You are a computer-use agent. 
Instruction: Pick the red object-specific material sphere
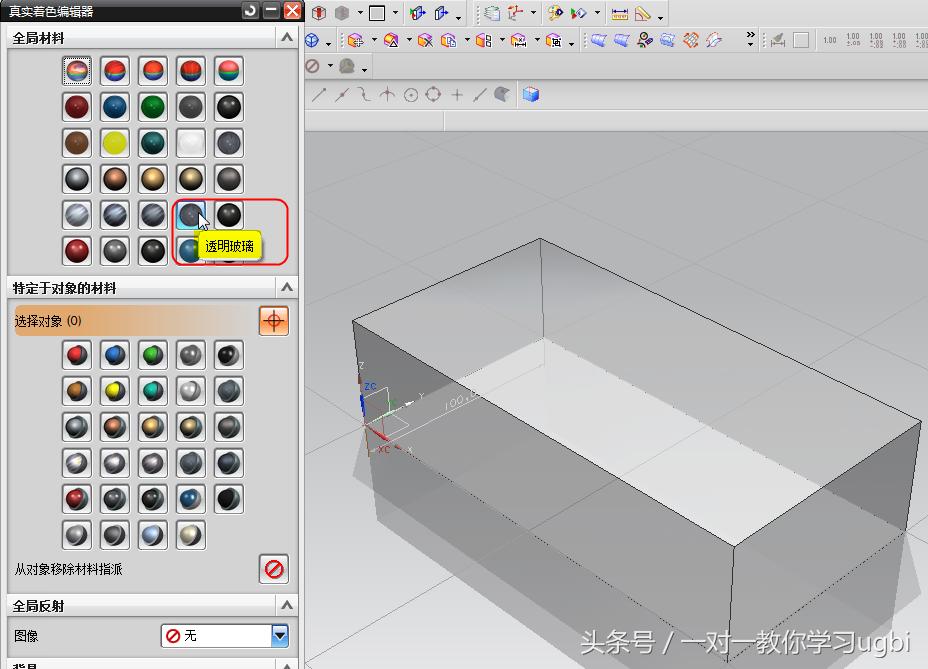77,355
